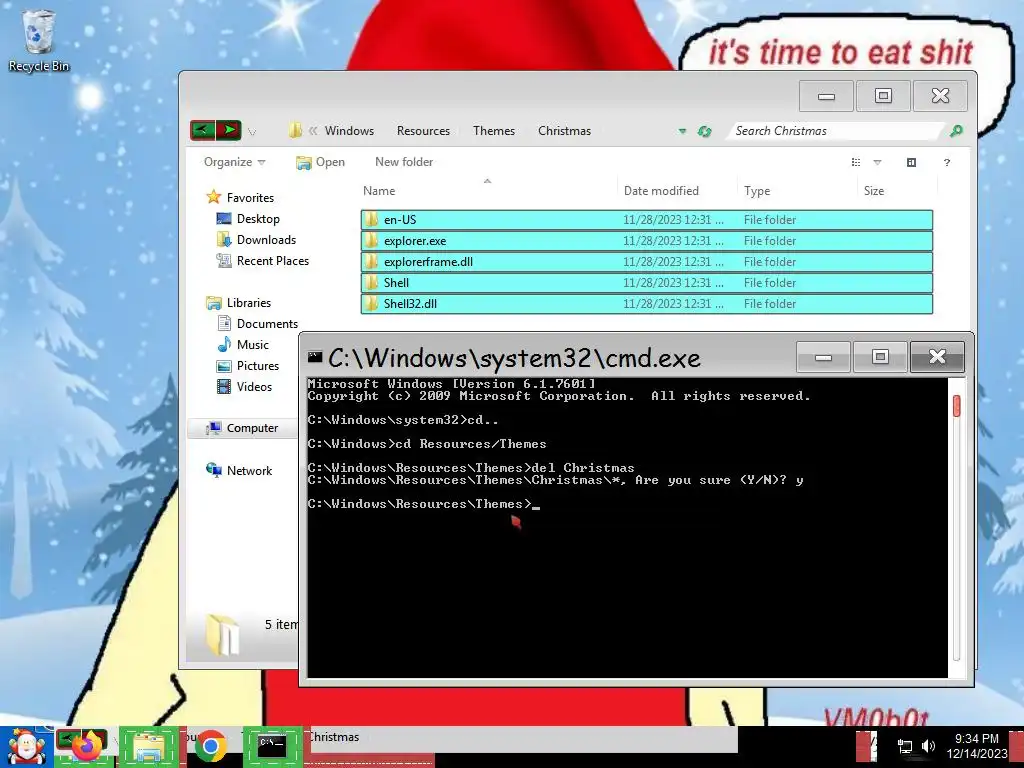The height and width of the screenshot is (768, 1024).
Task: Switch to the cmd taskbar button
Action: pyautogui.click(x=272, y=745)
